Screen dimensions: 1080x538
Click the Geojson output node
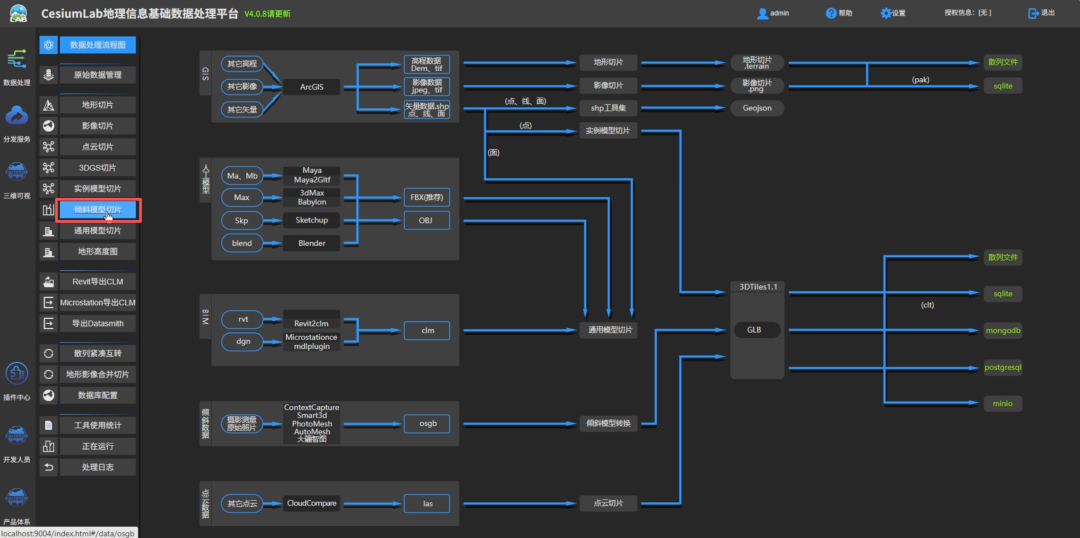point(757,108)
